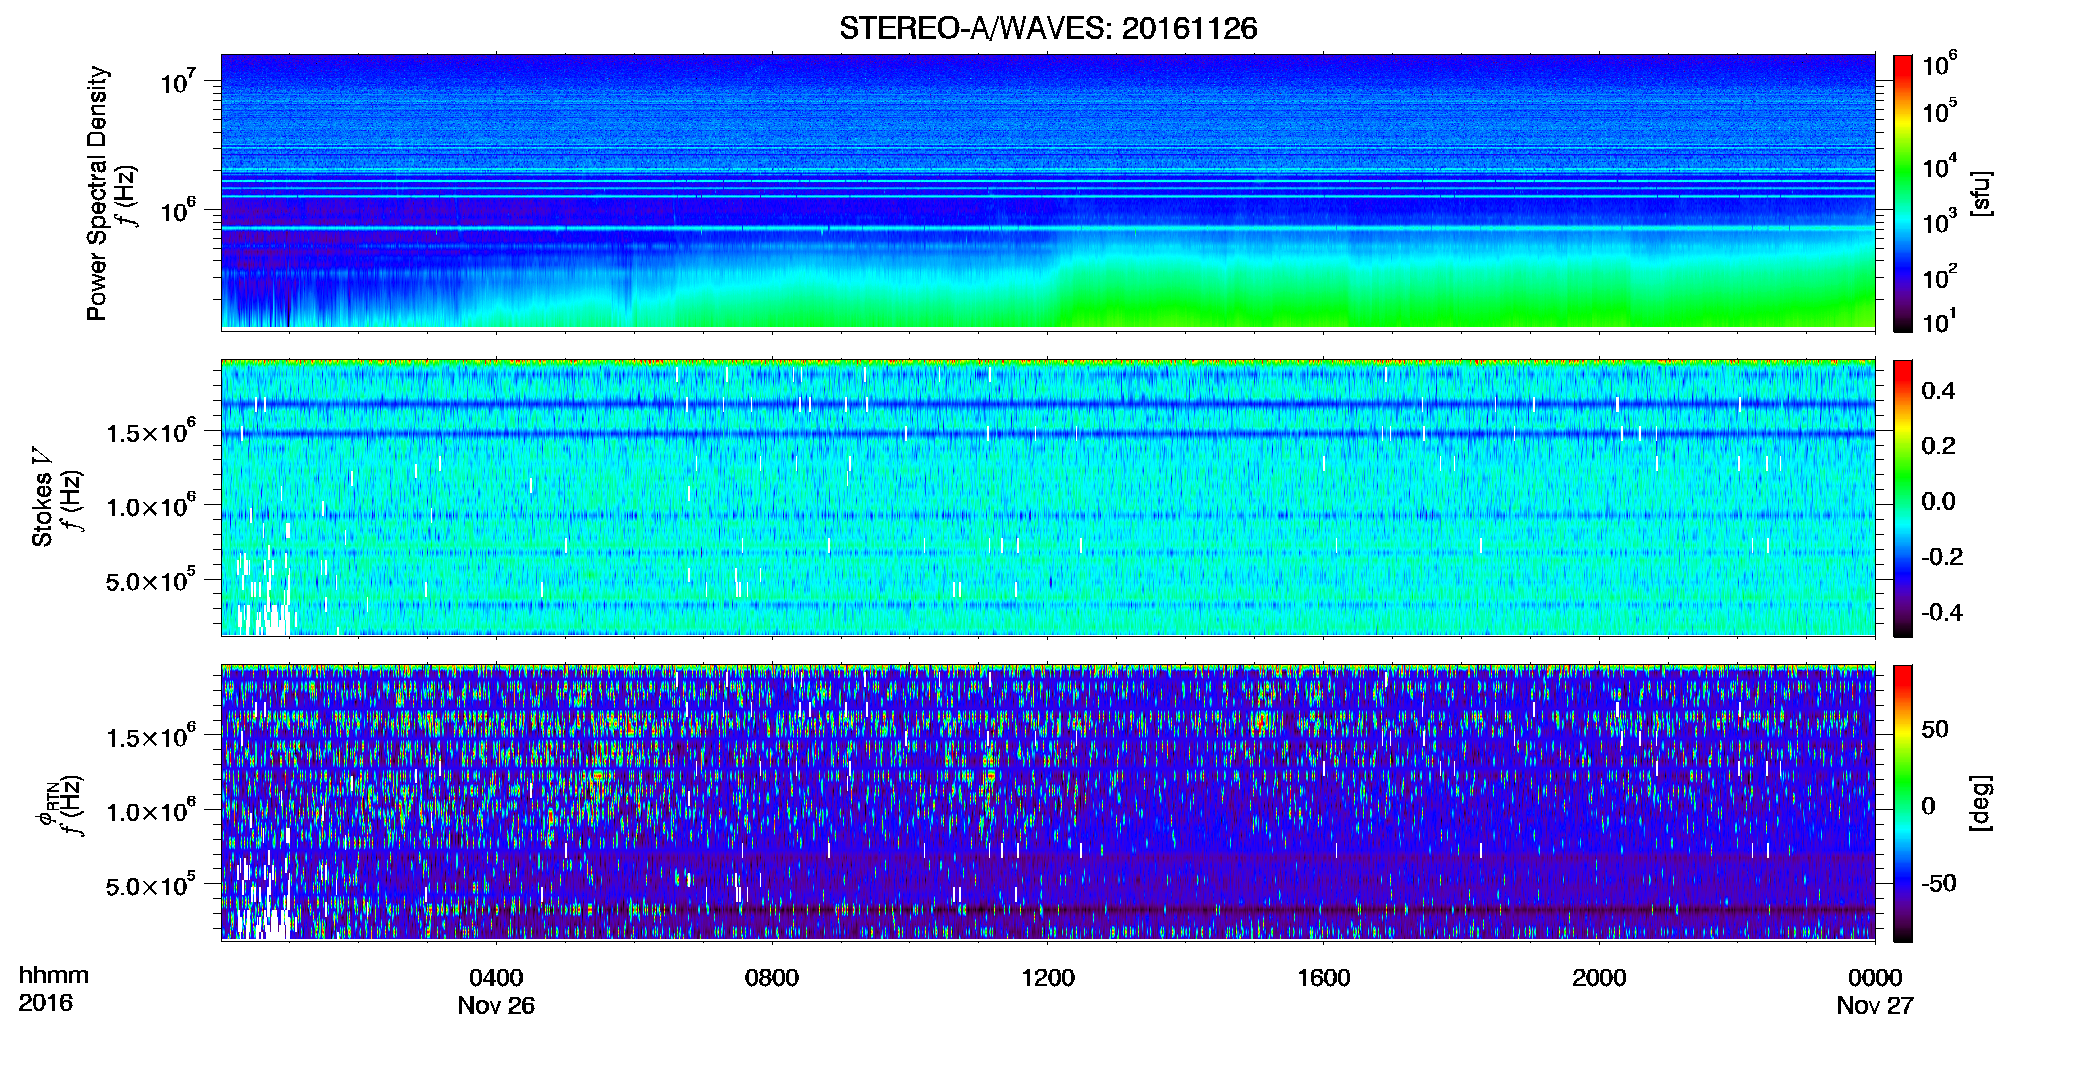2096x1080 pixels.
Task: Click the 0 value on the deg color bar
Action: [x=1928, y=806]
